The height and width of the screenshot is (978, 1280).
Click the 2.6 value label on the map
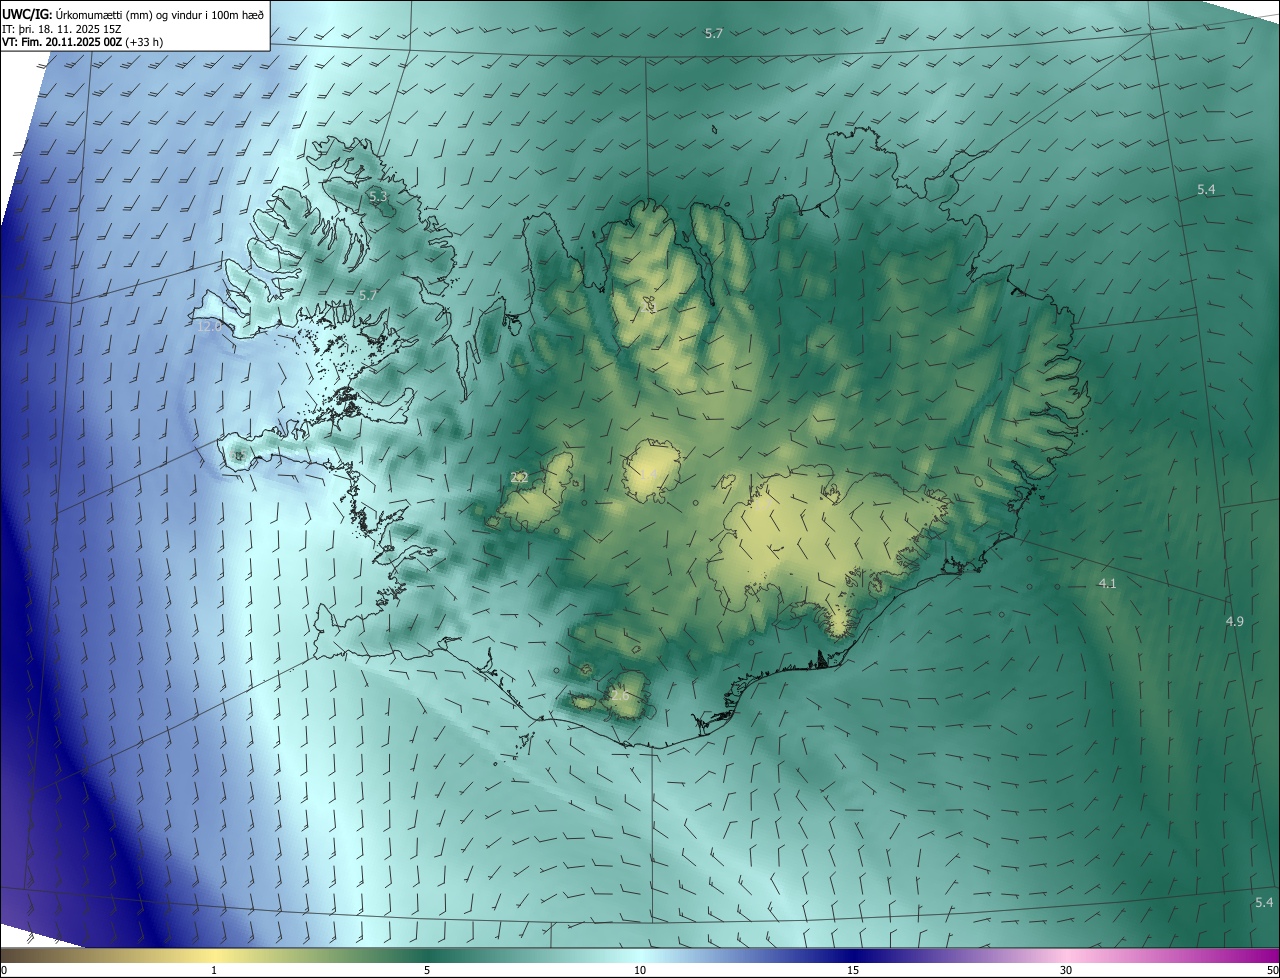coord(620,695)
